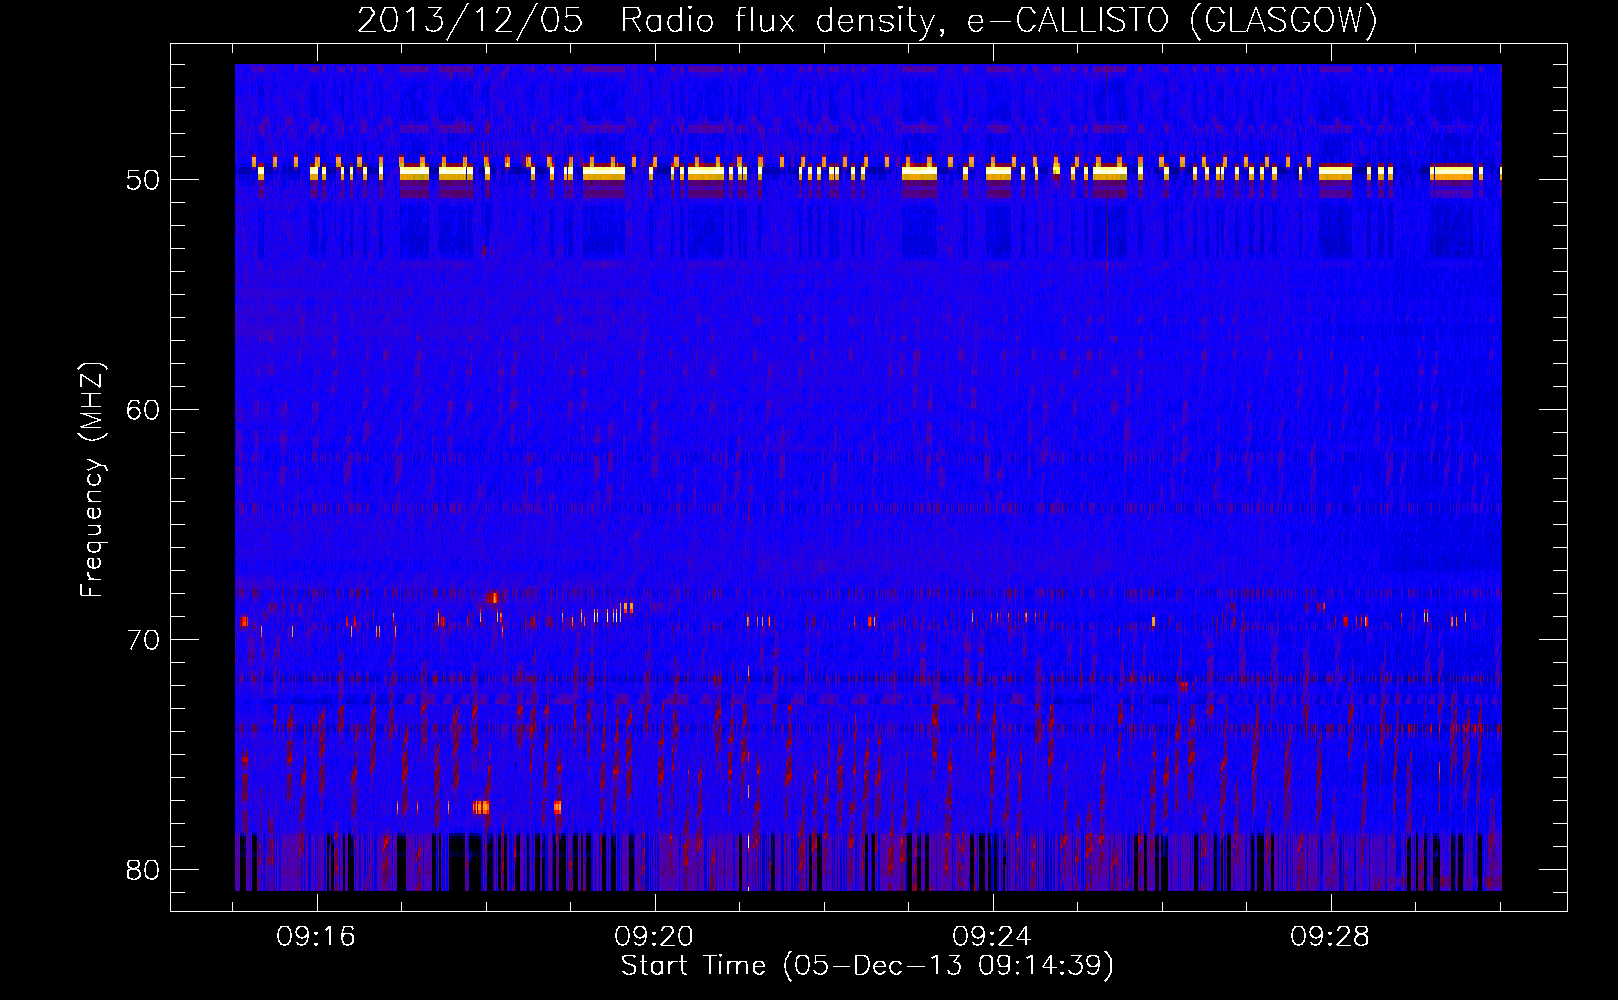Click the 50 frequency tick label
This screenshot has width=1618, height=1000.
coord(143,180)
